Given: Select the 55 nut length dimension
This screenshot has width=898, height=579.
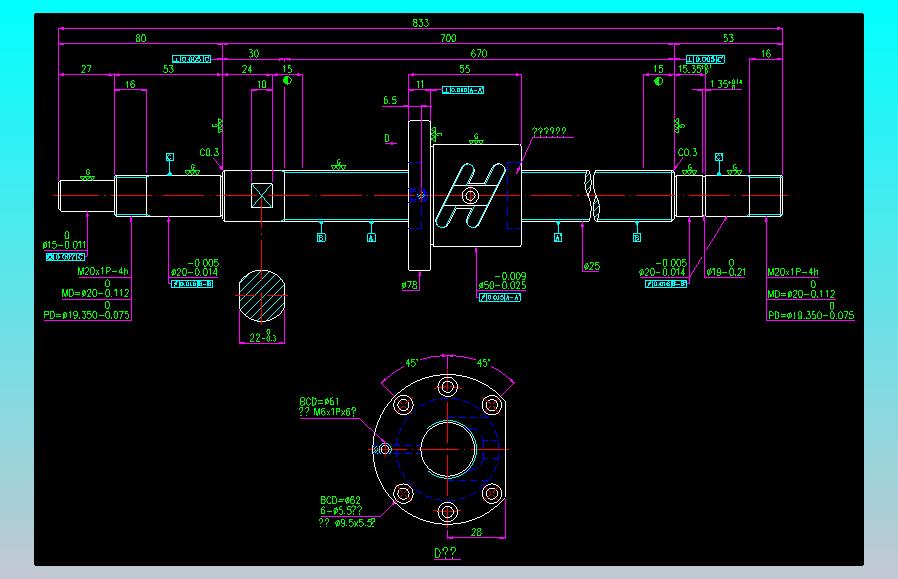Looking at the screenshot, I should pyautogui.click(x=464, y=69).
